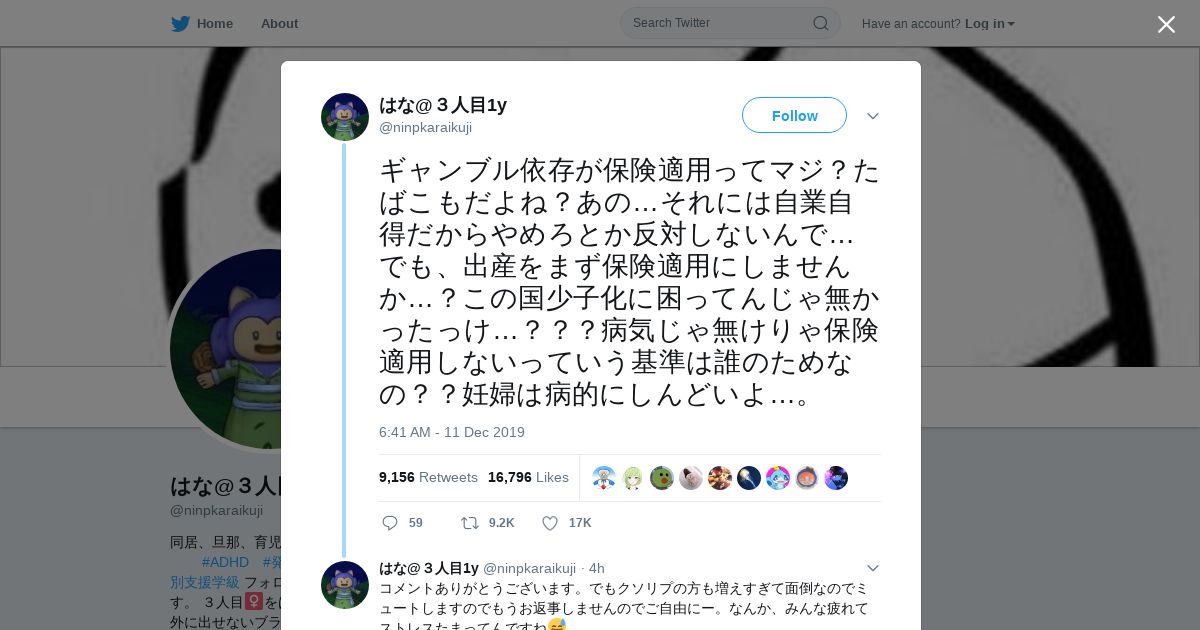Click the Twitter bird Home icon

[180, 23]
